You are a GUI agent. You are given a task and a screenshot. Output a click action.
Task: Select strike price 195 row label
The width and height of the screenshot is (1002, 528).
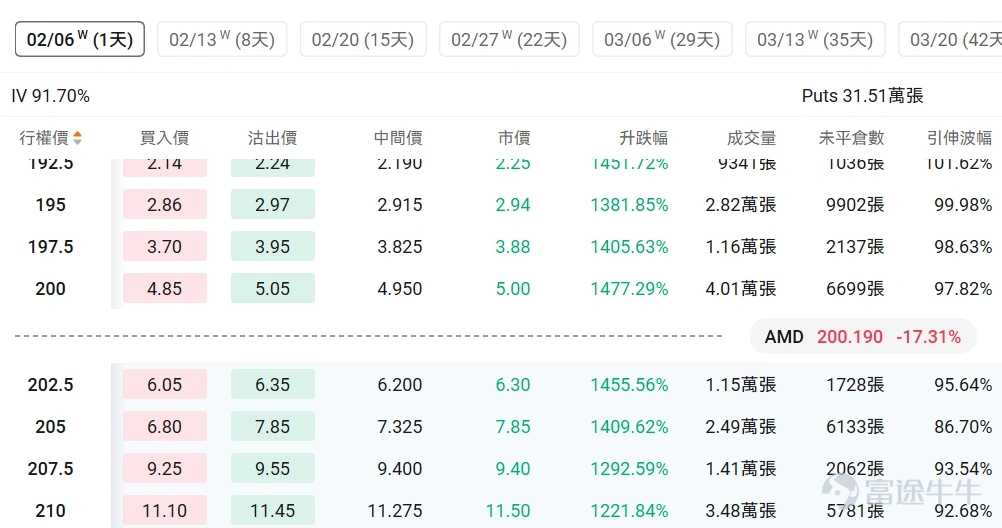[50, 205]
